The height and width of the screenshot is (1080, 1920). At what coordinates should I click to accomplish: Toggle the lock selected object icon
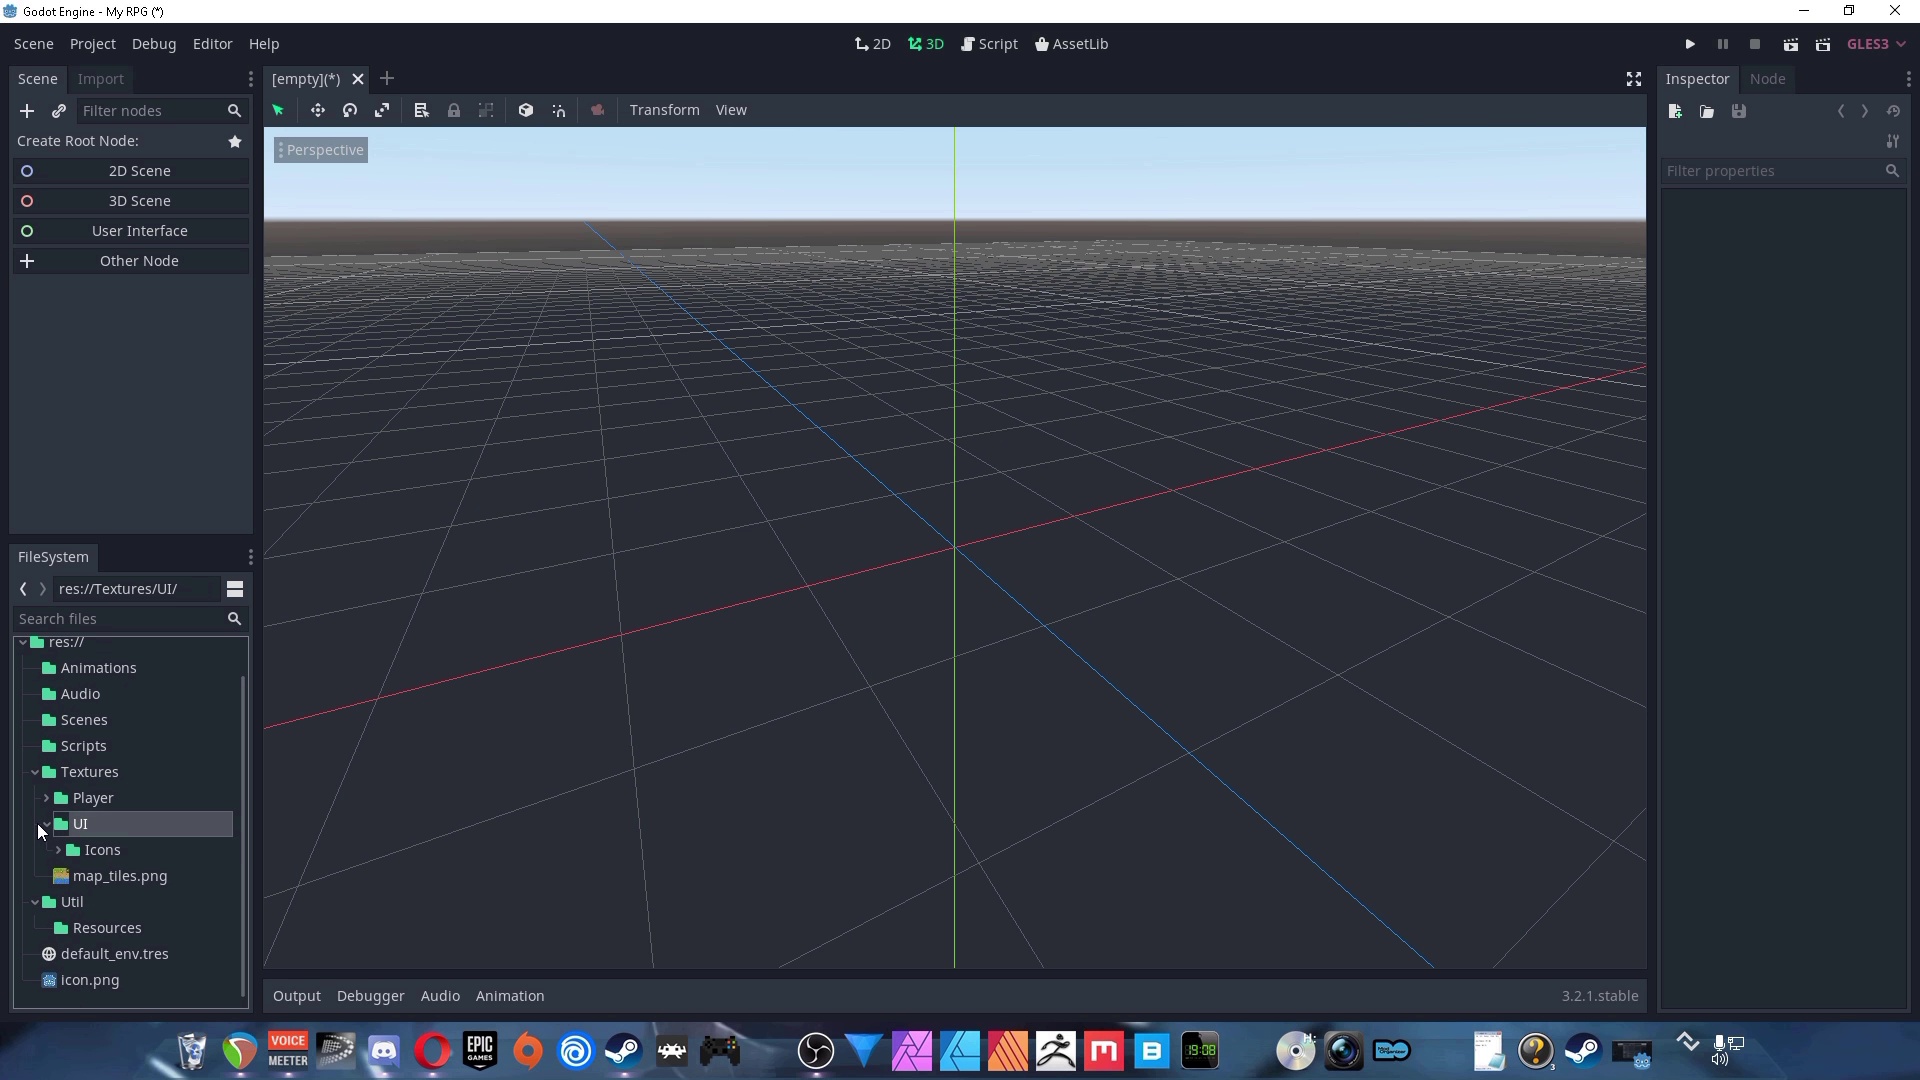(454, 110)
